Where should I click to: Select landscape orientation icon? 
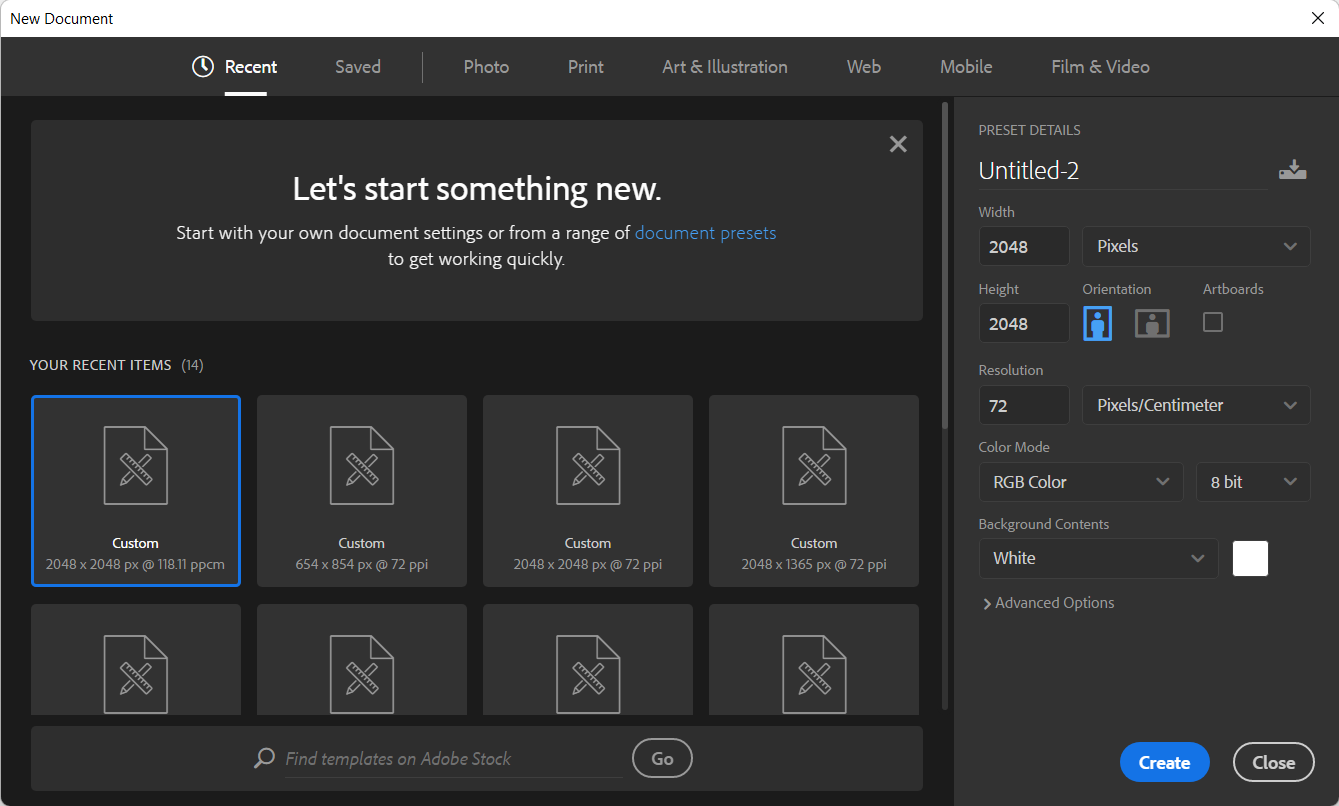coord(1152,323)
